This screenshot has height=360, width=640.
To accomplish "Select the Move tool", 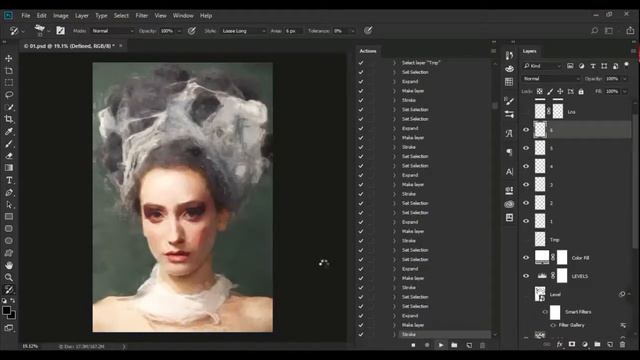I will click(x=9, y=59).
